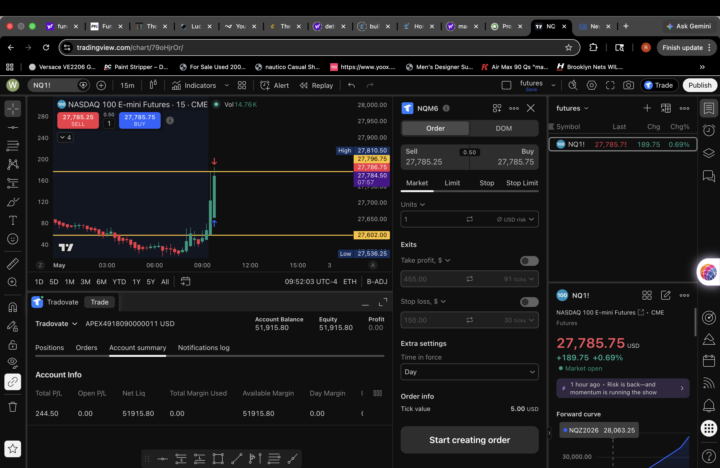Click the blue BUY 27,785.75 button
720x468 pixels.
(140, 120)
